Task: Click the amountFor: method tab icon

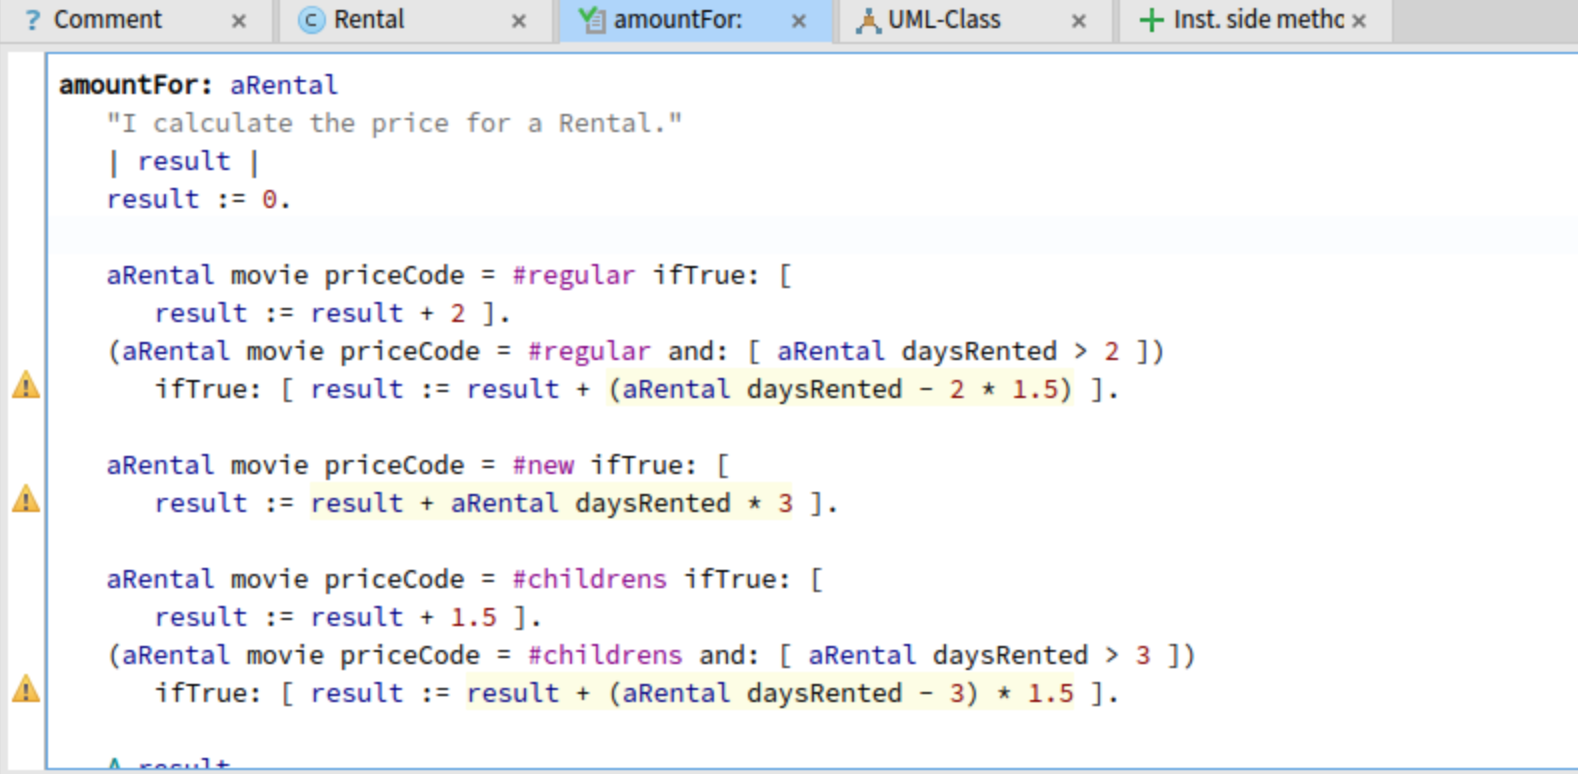Action: 592,20
